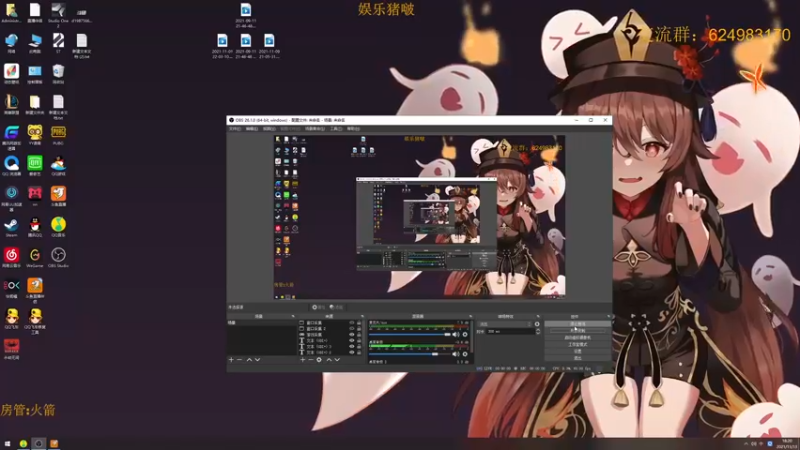Open the League of Legends desktop icon
Image resolution: width=800 pixels, height=450 pixels.
pos(11,105)
